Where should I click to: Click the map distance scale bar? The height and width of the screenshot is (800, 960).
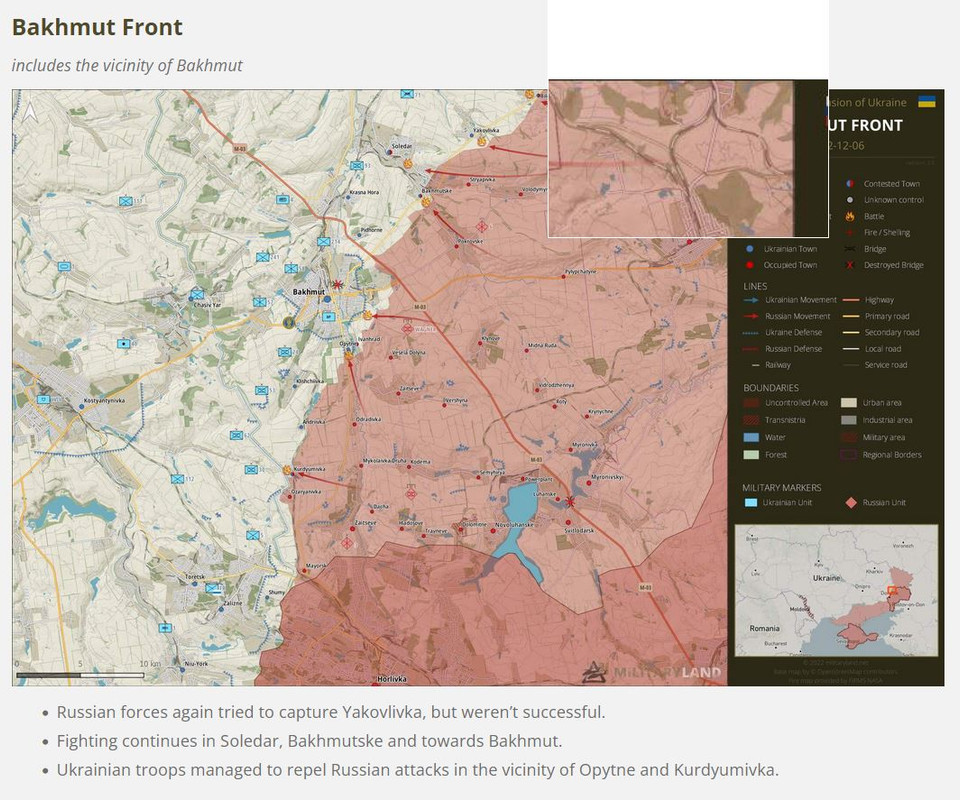pyautogui.click(x=81, y=675)
